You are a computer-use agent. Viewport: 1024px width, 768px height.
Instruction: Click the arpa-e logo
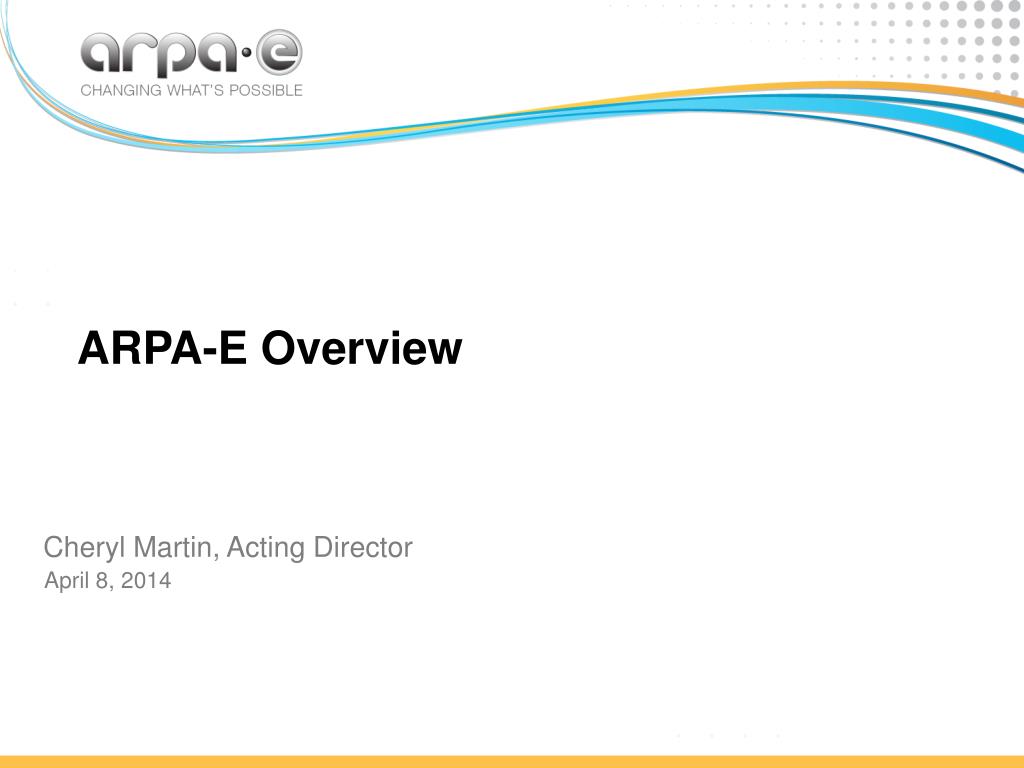click(191, 54)
